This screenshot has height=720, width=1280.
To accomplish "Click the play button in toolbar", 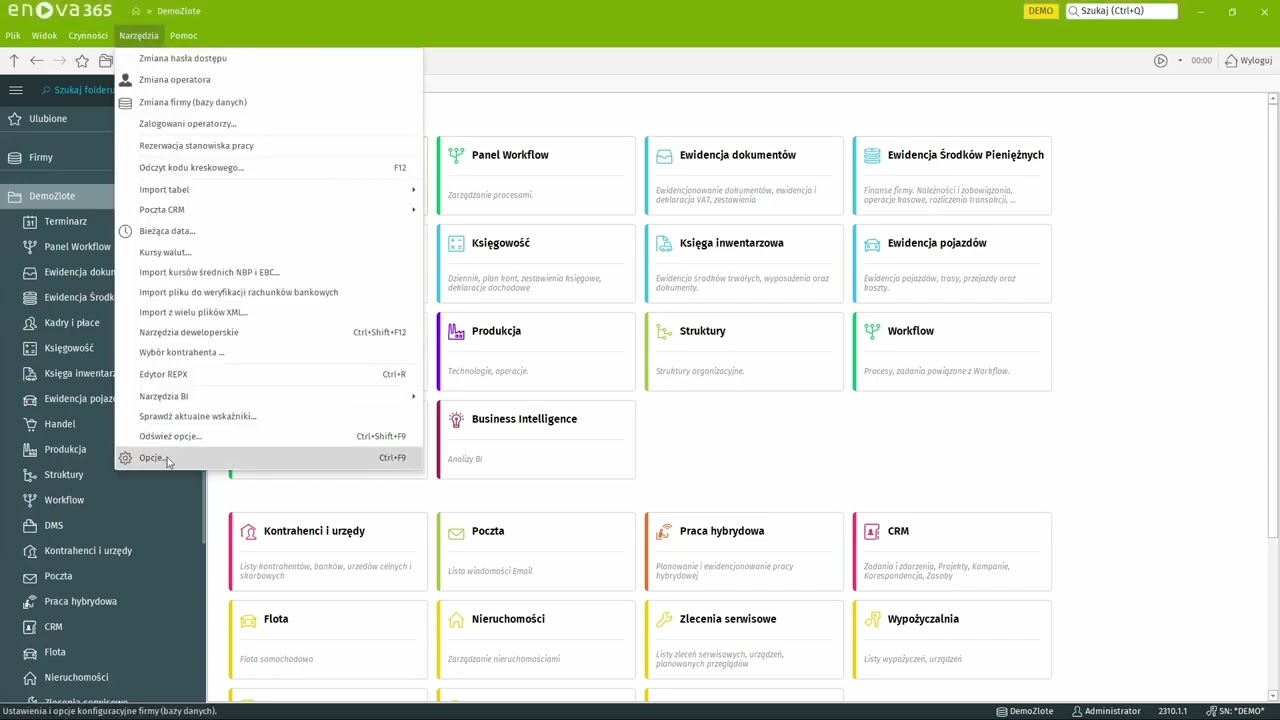I will pyautogui.click(x=1160, y=61).
